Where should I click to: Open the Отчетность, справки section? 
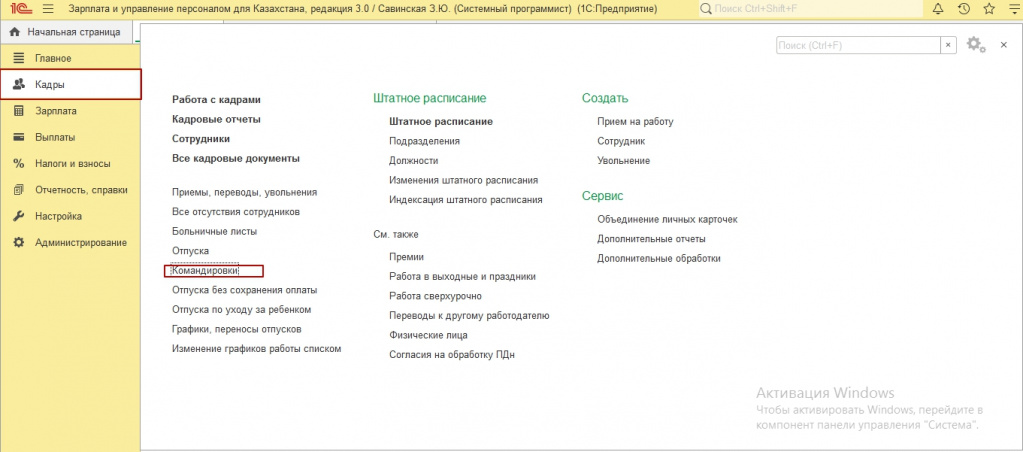pos(70,190)
